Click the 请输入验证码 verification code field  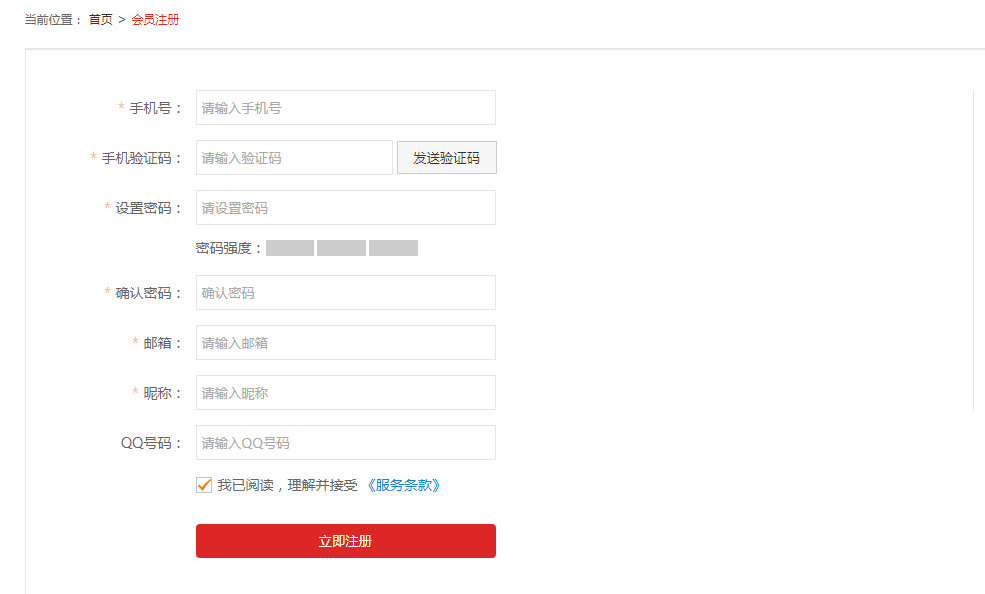pos(294,158)
